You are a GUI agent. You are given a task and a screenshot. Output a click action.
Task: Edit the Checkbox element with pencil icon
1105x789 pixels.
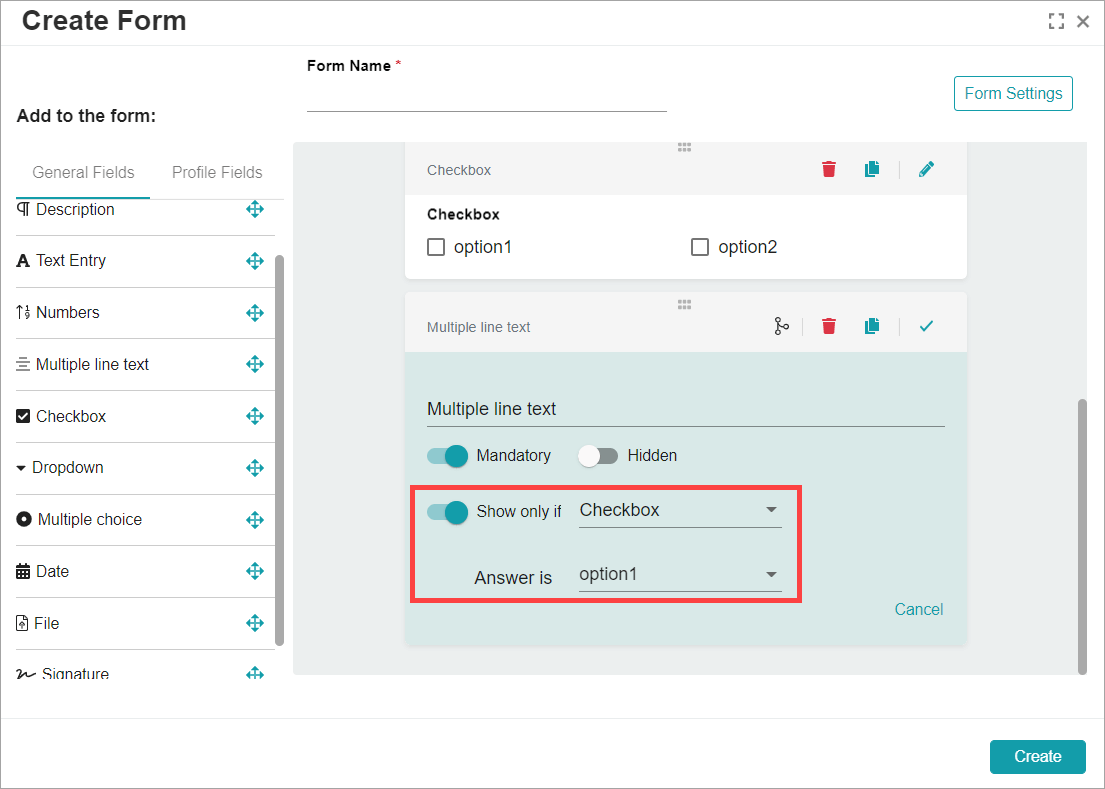pyautogui.click(x=927, y=169)
